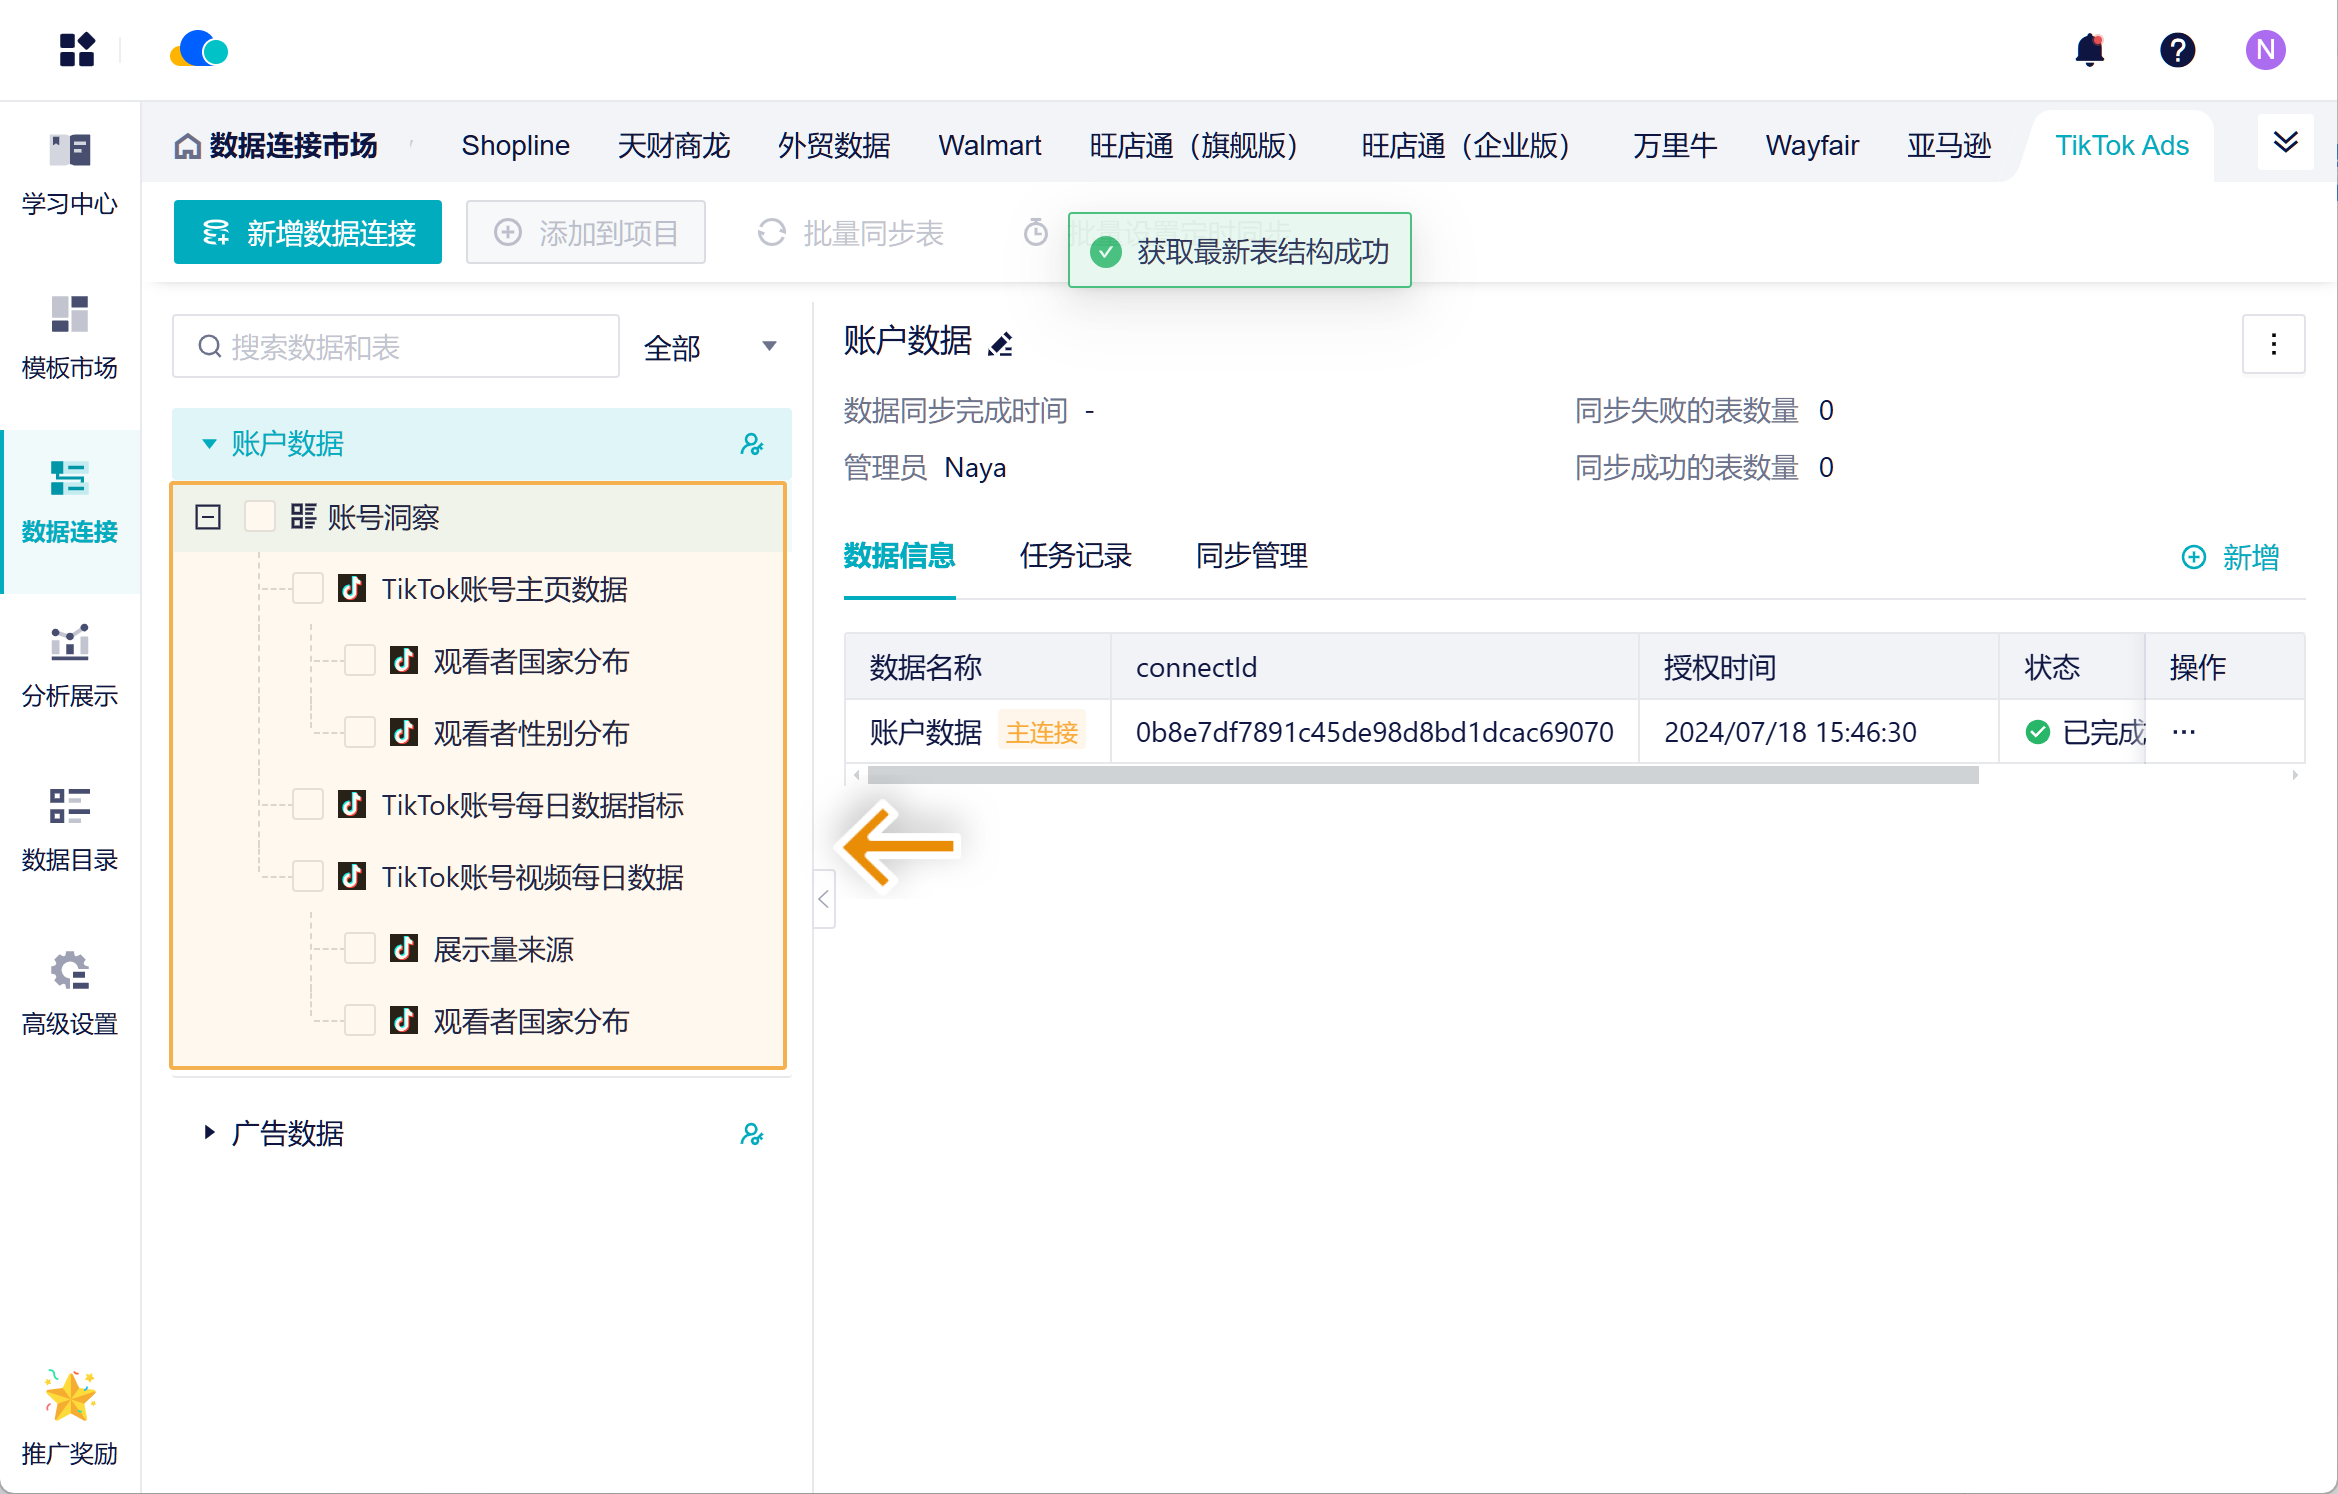Open the Walmart connector tab
2338x1494 pixels.
click(989, 146)
